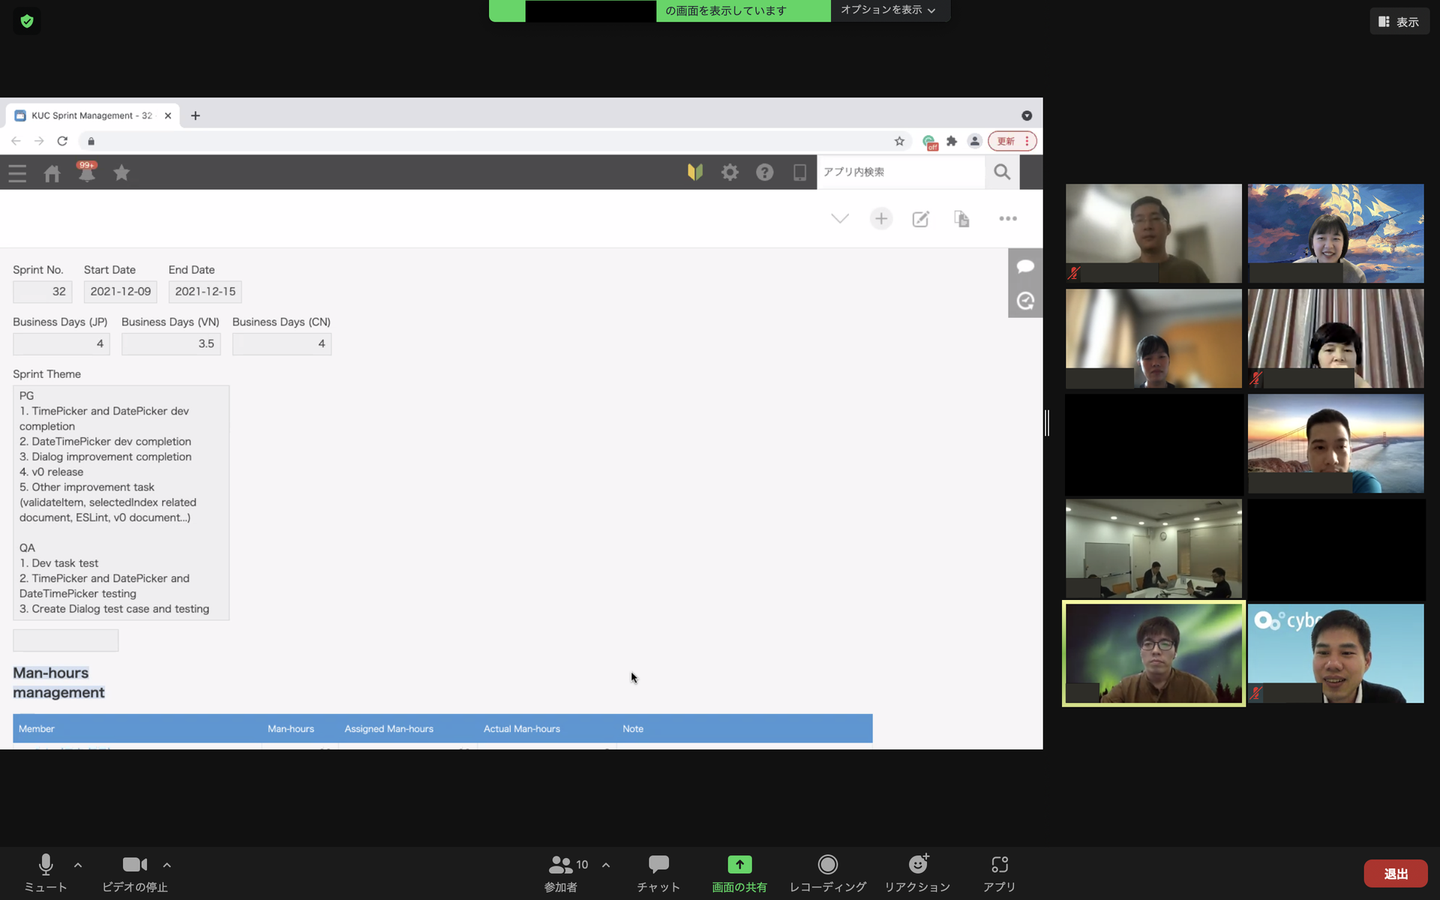Click the yellow-green beginner mark icon
The image size is (1440, 900).
coord(695,172)
